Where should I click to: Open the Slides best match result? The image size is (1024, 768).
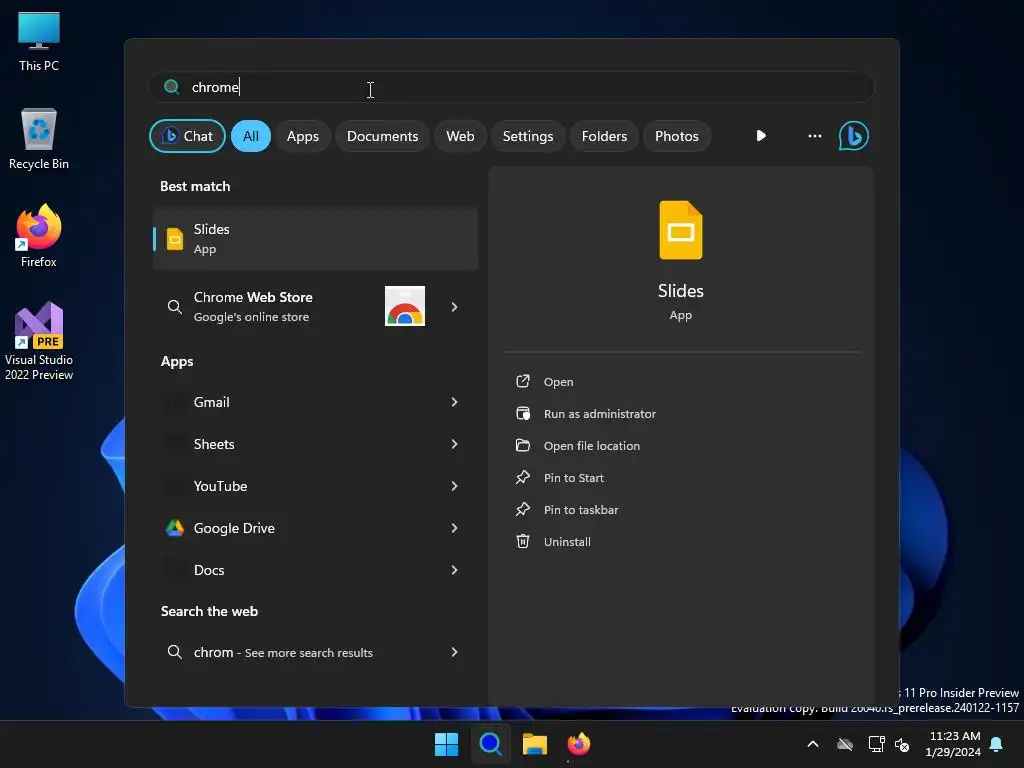[315, 239]
